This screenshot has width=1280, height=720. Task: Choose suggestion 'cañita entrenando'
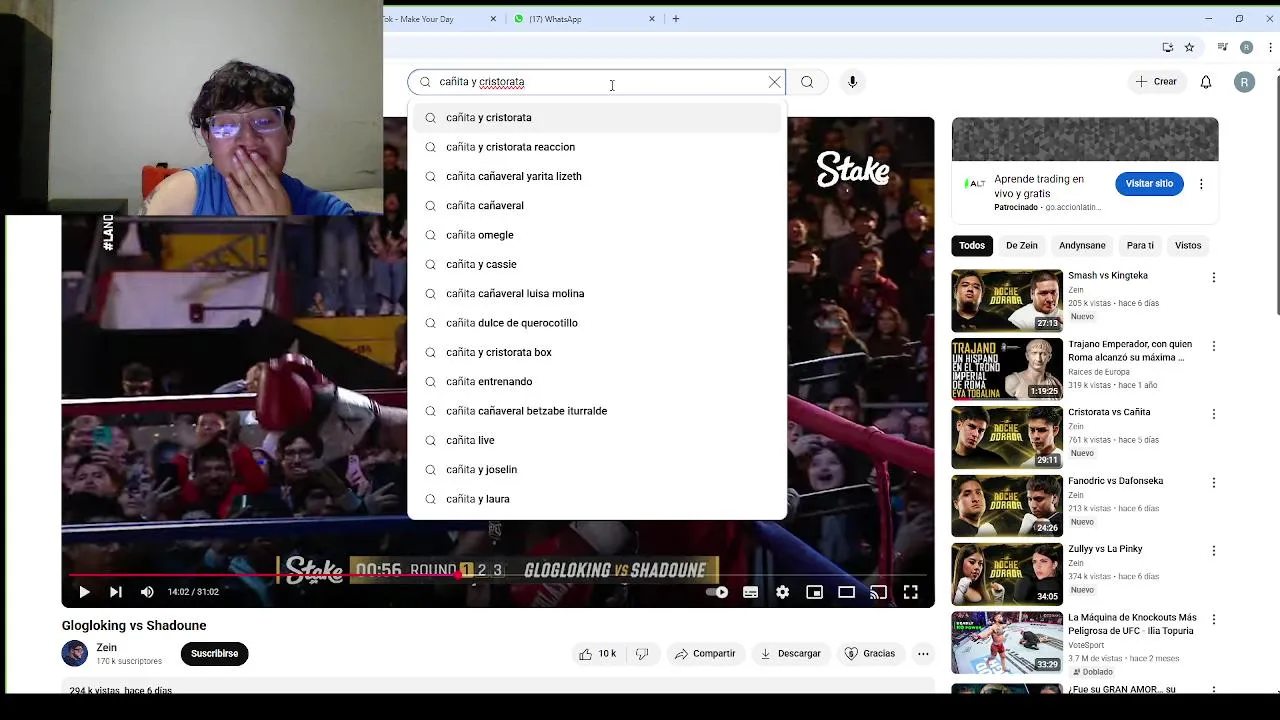597,381
